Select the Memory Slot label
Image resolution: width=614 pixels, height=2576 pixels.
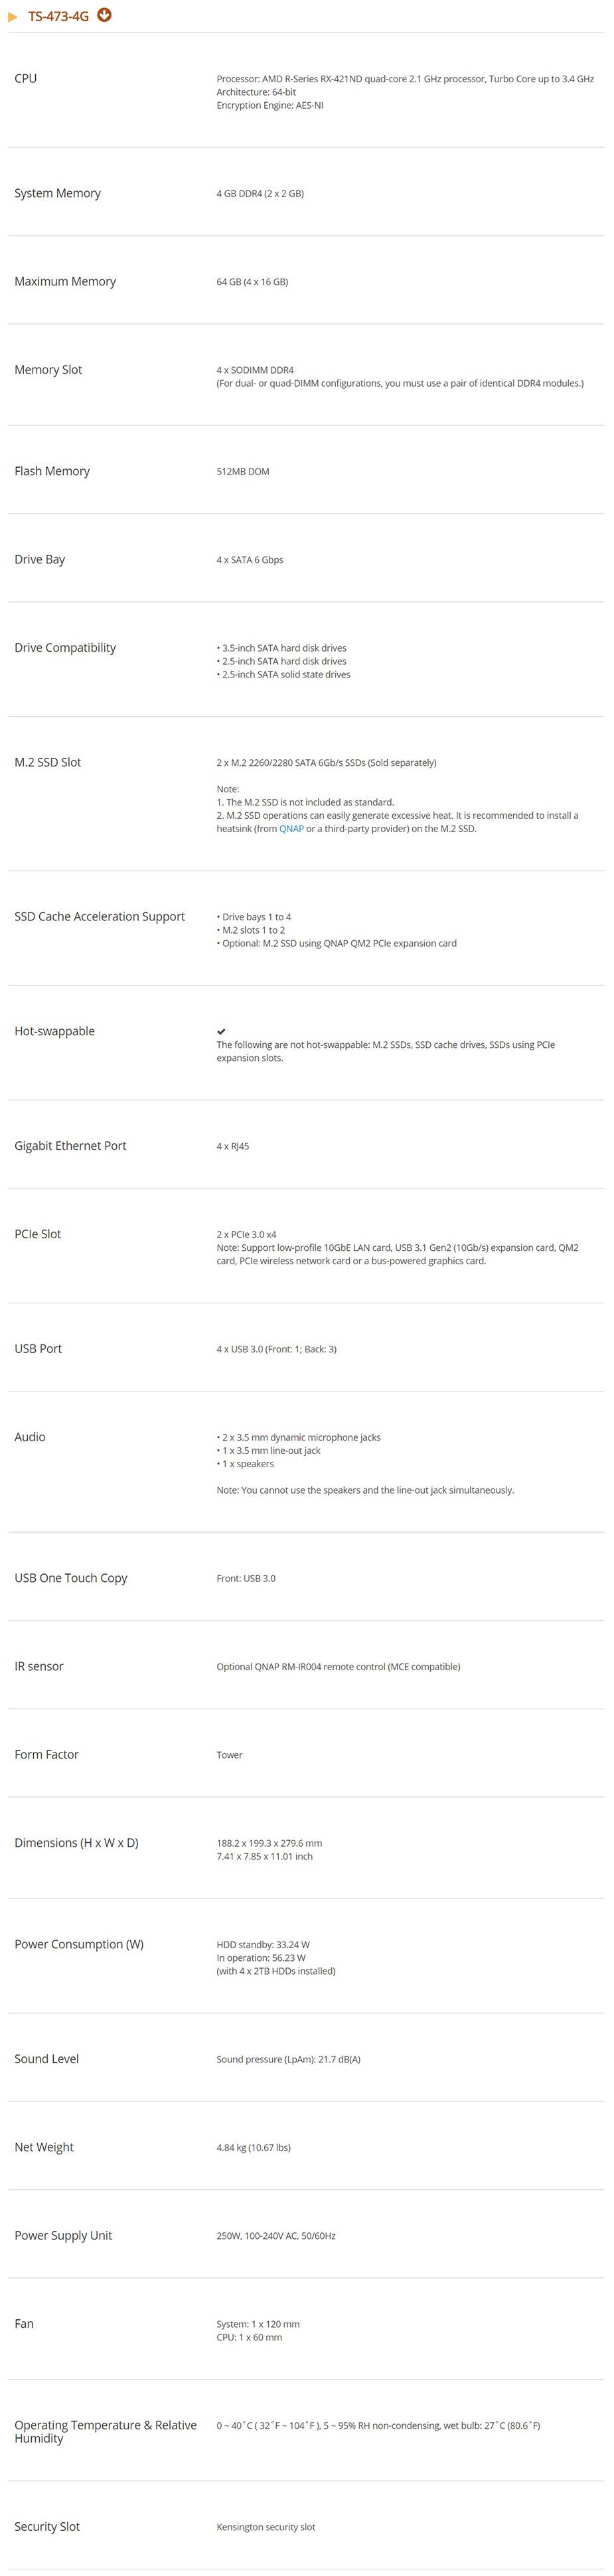tap(48, 370)
